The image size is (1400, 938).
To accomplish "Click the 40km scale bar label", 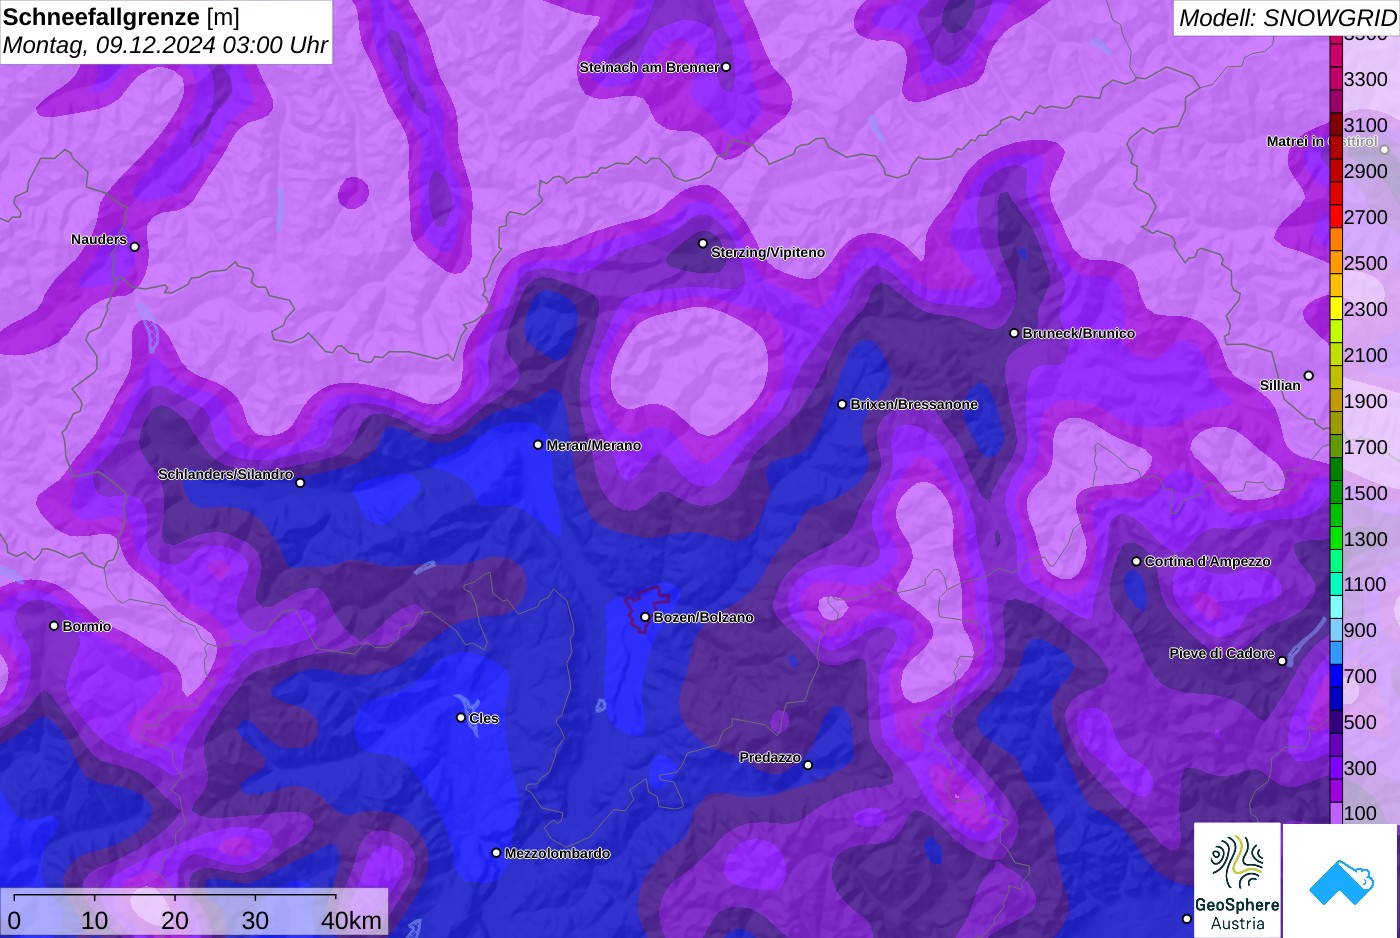I will 351,920.
